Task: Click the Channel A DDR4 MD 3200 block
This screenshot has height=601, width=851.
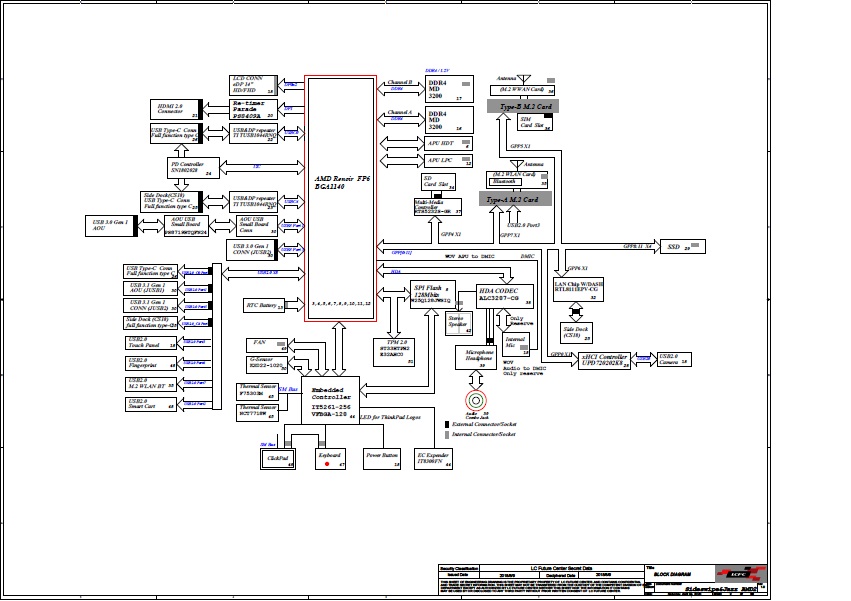Action: point(449,120)
